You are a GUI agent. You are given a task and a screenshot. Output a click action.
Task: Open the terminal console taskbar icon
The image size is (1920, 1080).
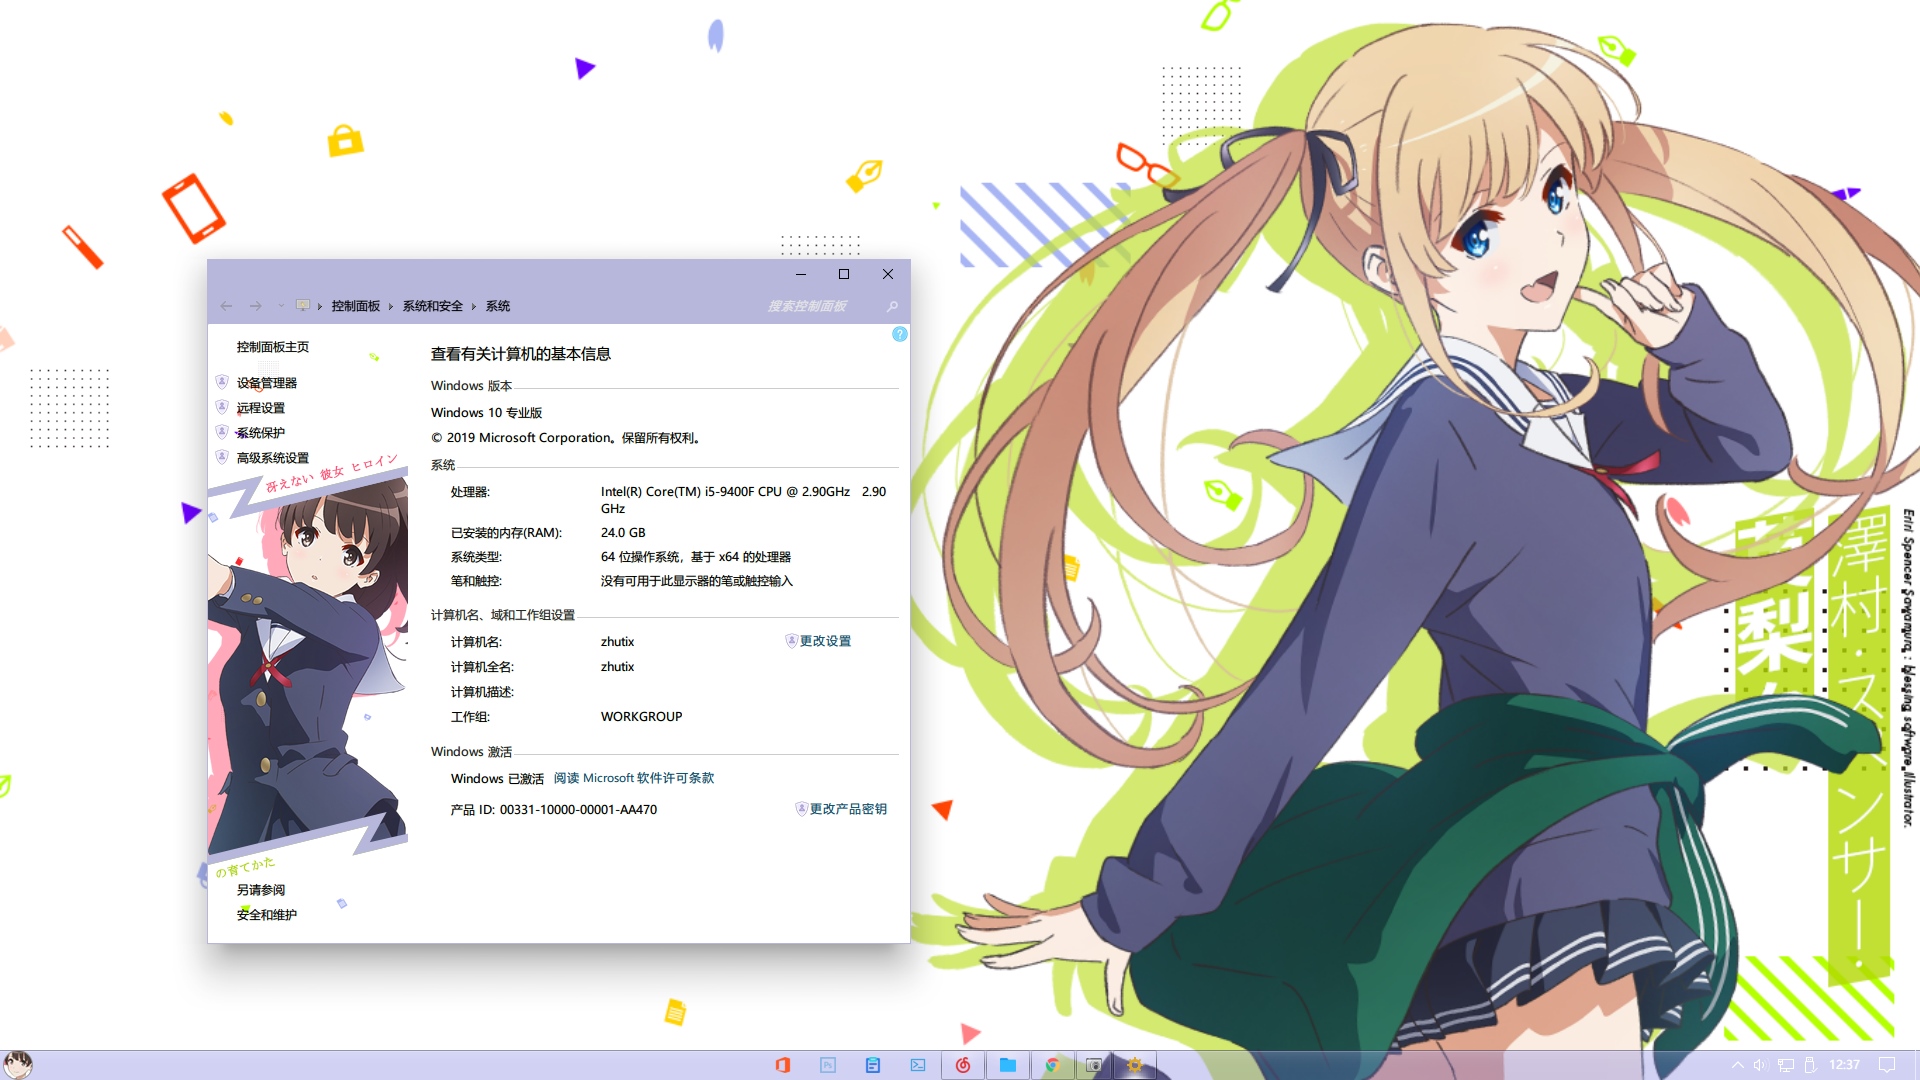pyautogui.click(x=918, y=1065)
